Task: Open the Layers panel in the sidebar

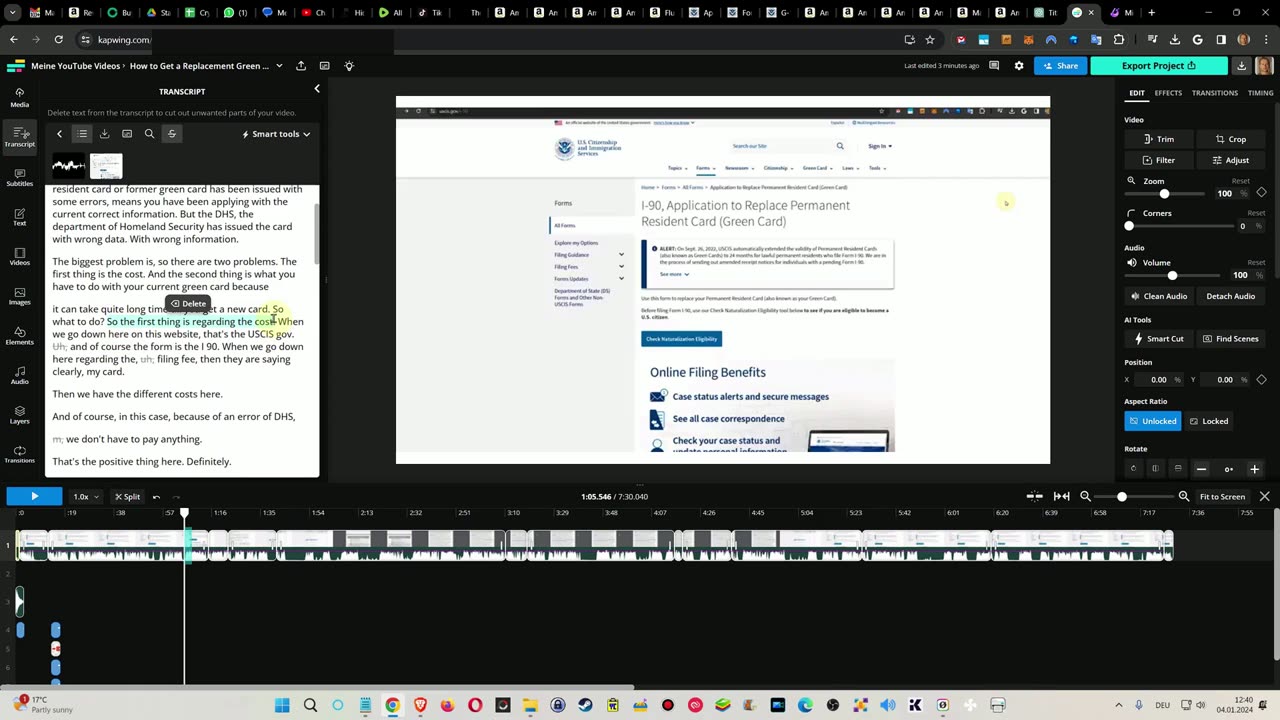Action: 19,414
